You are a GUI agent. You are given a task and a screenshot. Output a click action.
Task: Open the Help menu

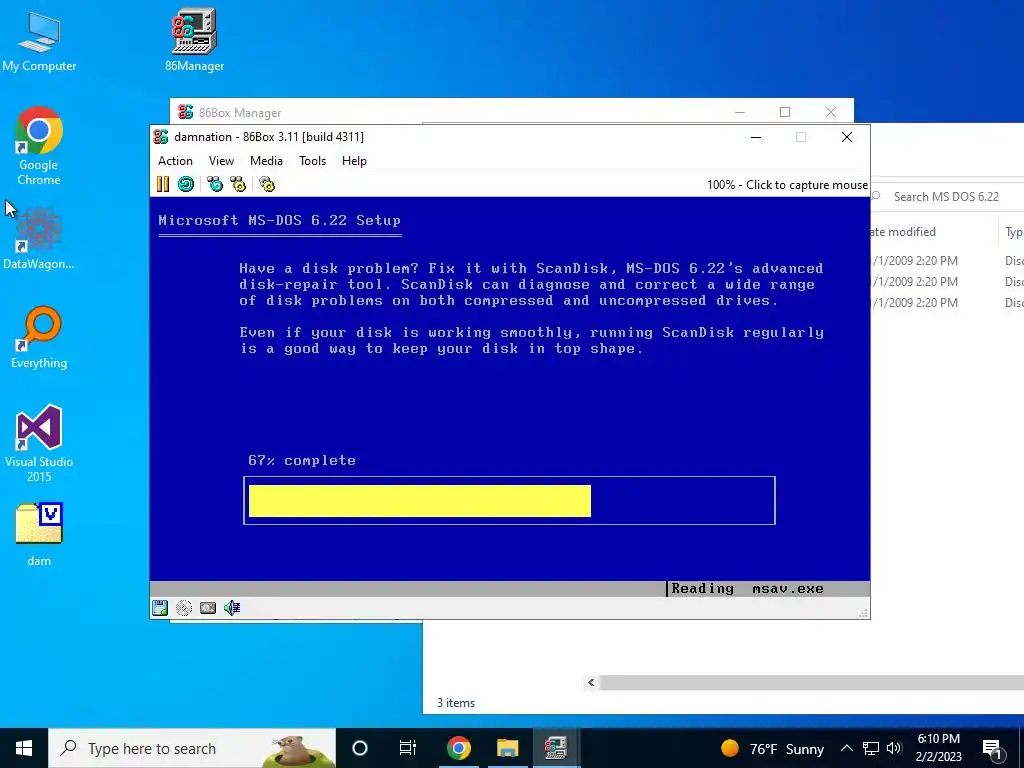354,161
